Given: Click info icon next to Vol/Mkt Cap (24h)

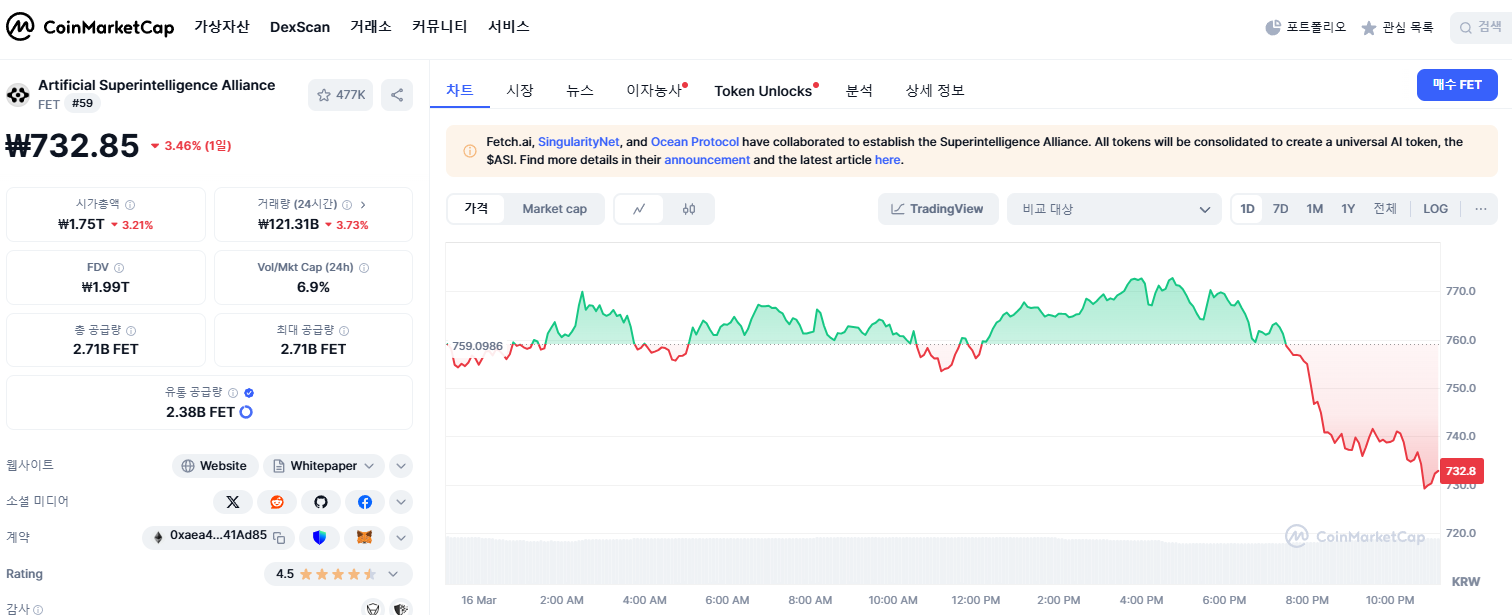Looking at the screenshot, I should pos(364,268).
